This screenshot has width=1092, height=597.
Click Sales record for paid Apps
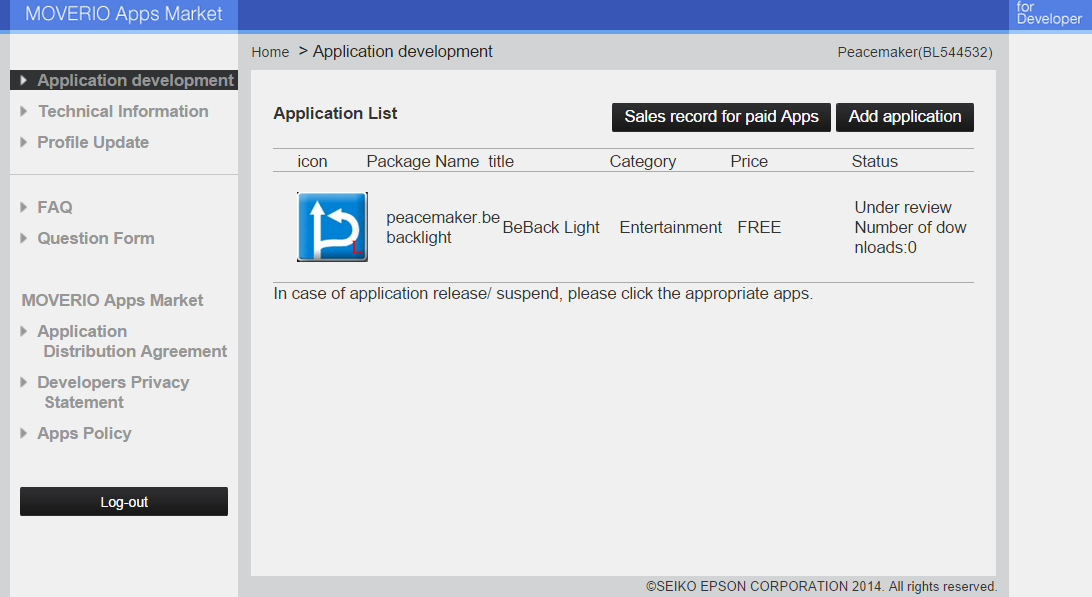[x=722, y=117]
